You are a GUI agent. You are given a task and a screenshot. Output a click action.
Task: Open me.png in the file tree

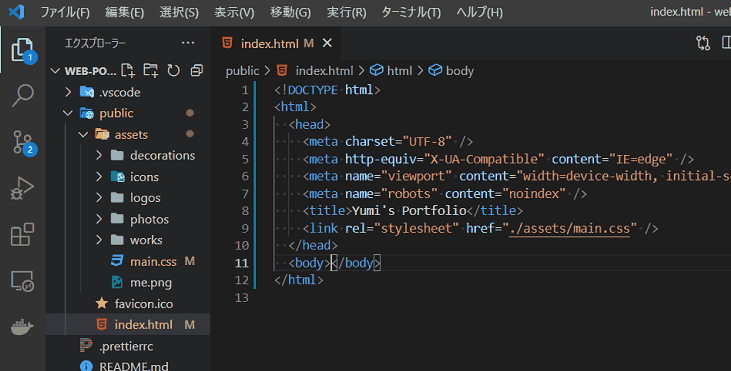tap(151, 282)
